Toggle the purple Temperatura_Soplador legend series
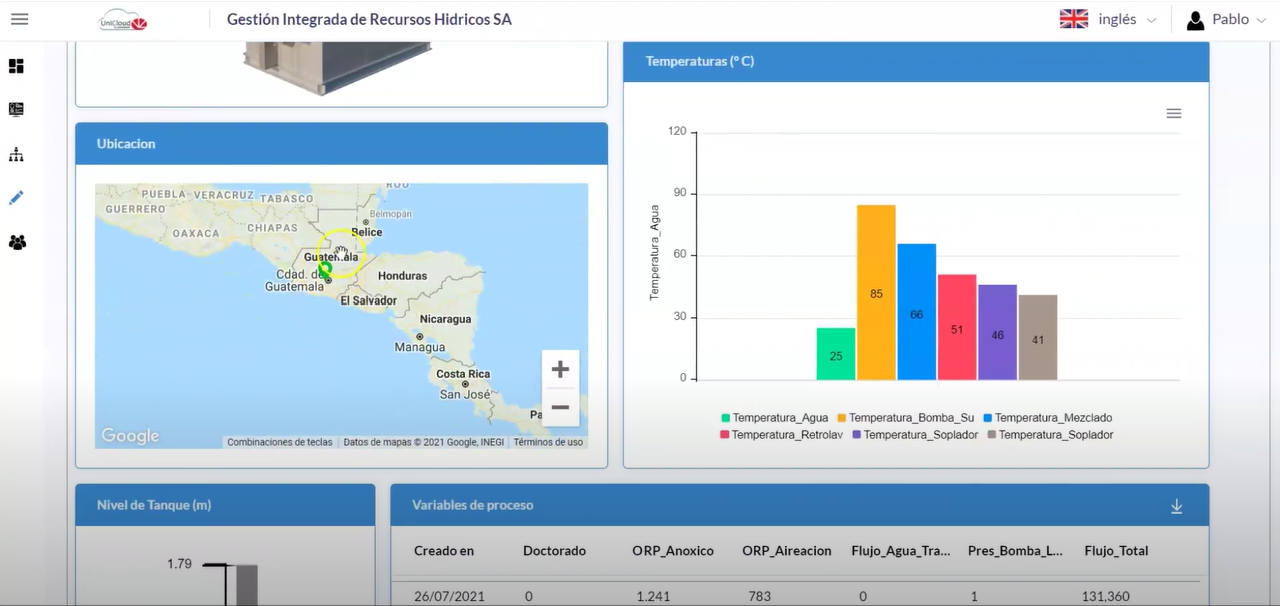Screen dimensions: 1280x606 click(x=915, y=435)
